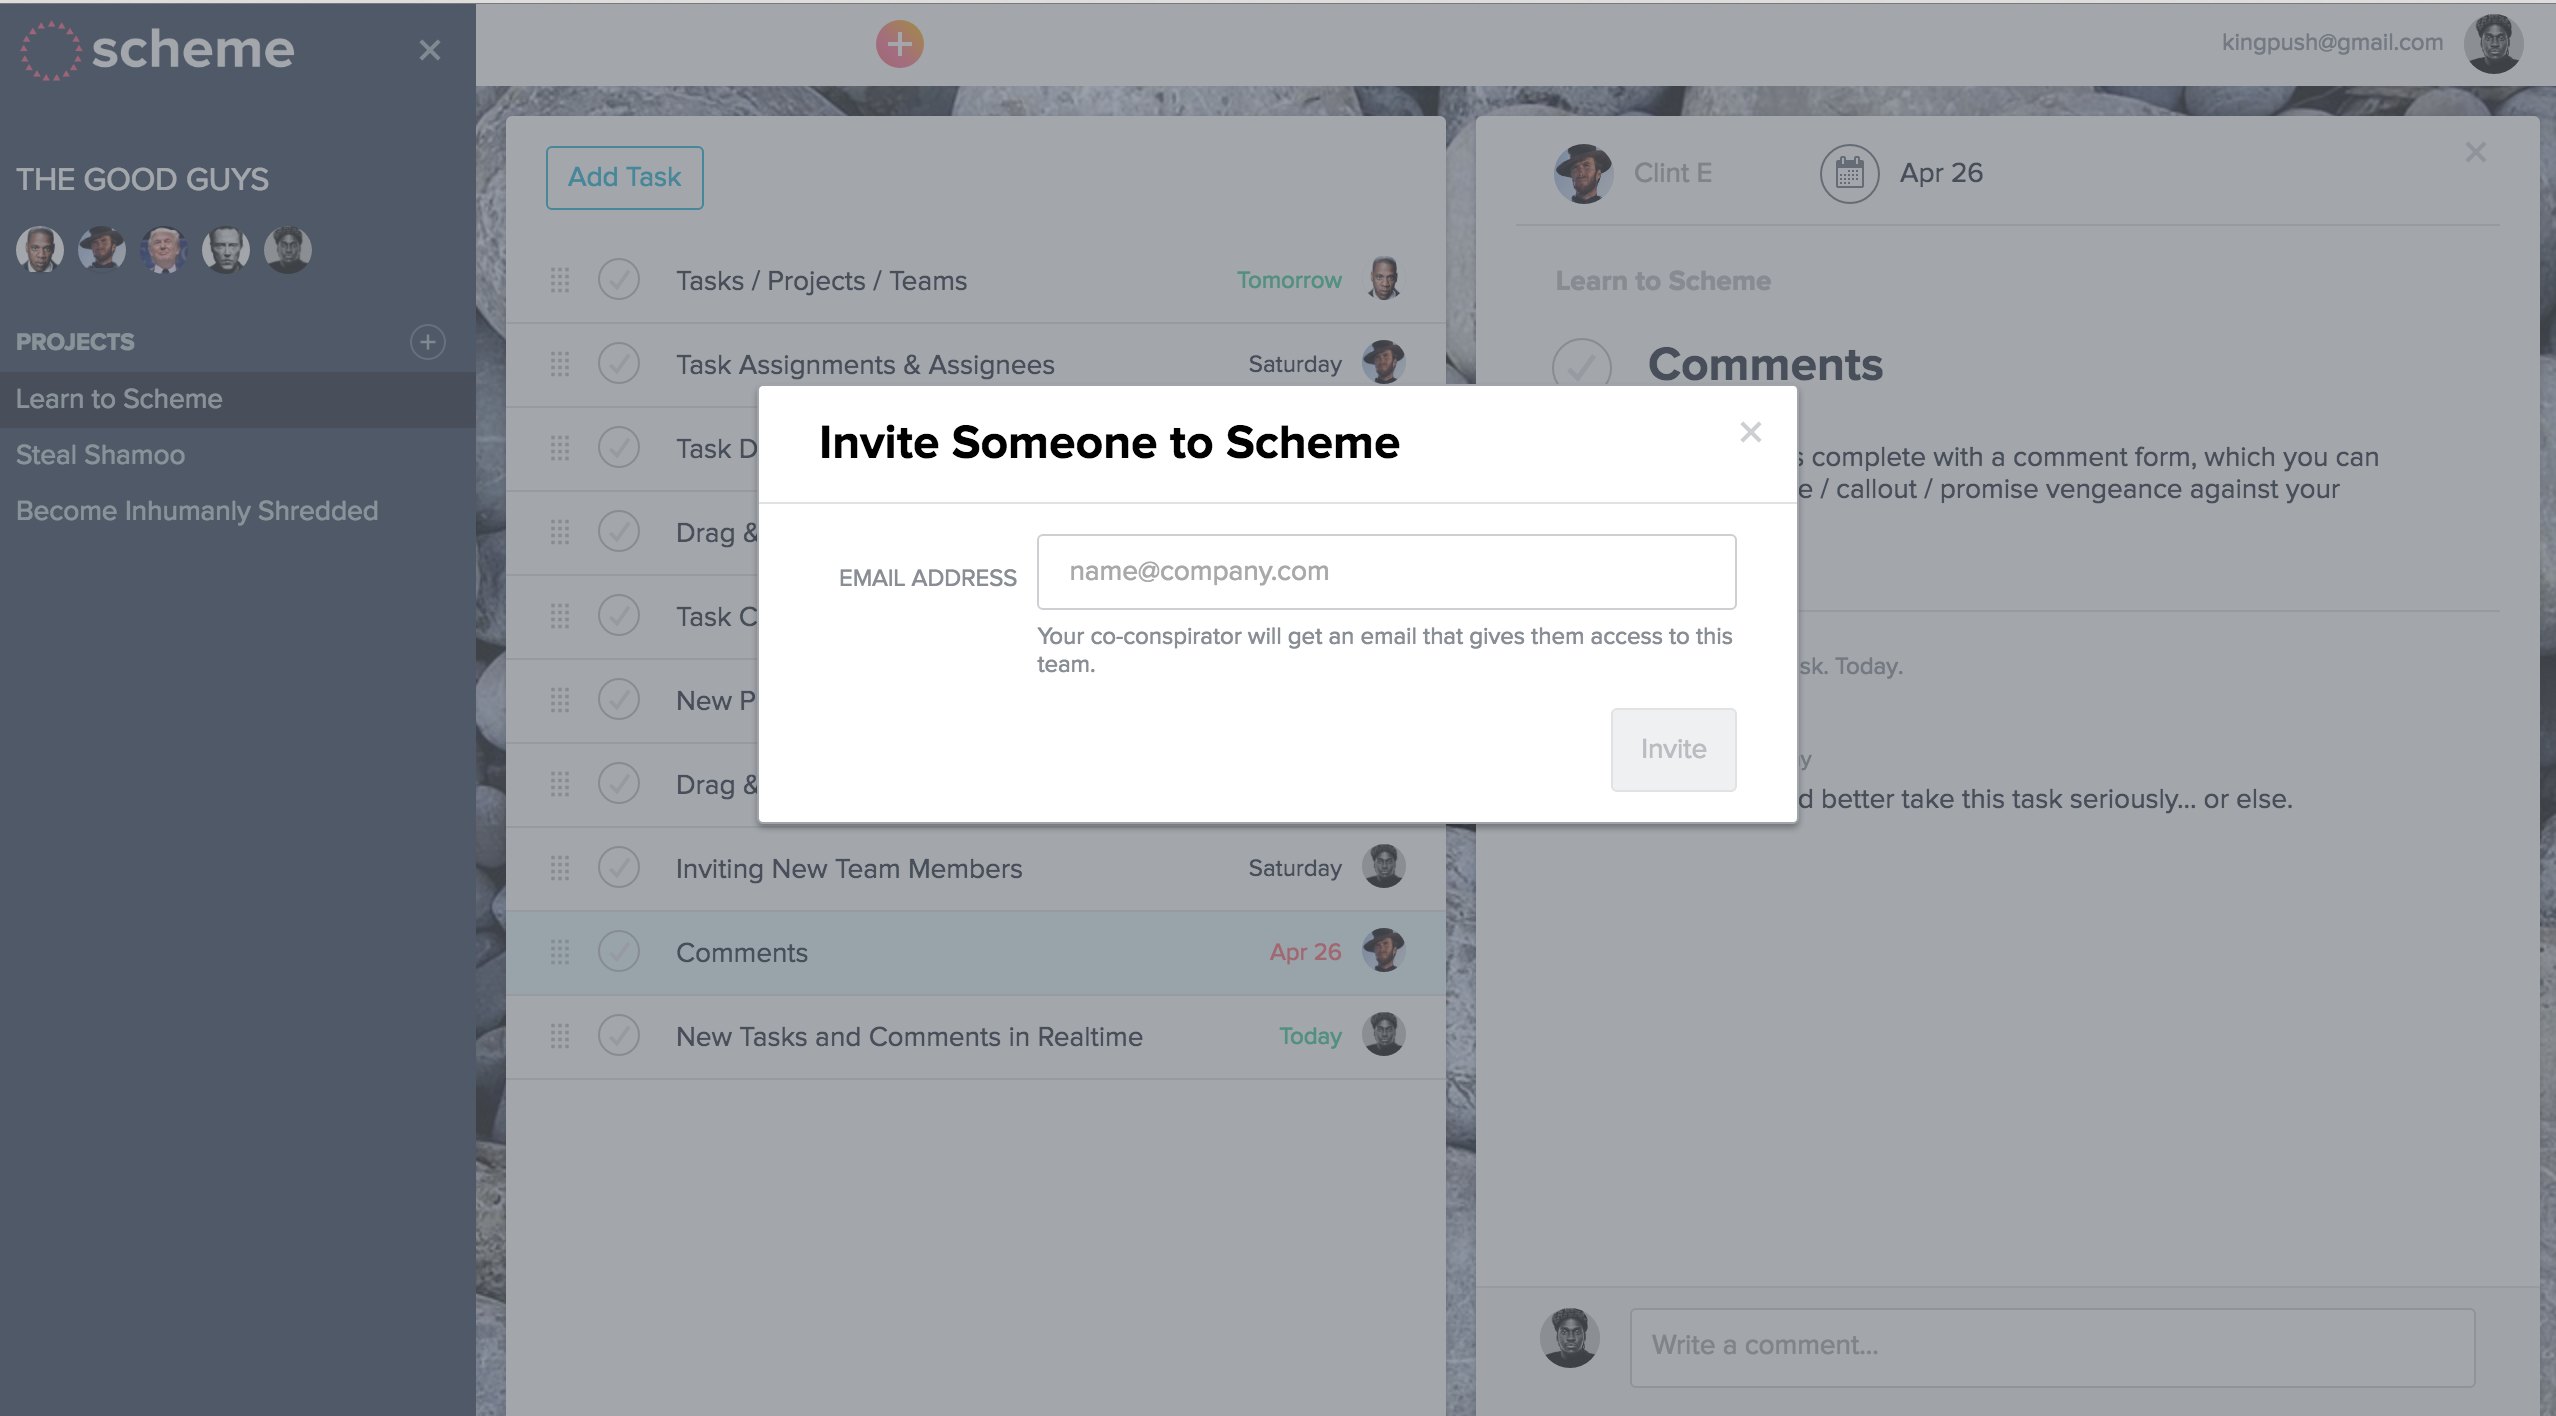Click the Learn to Scheme task header link
This screenshot has width=2556, height=1416.
(1662, 279)
